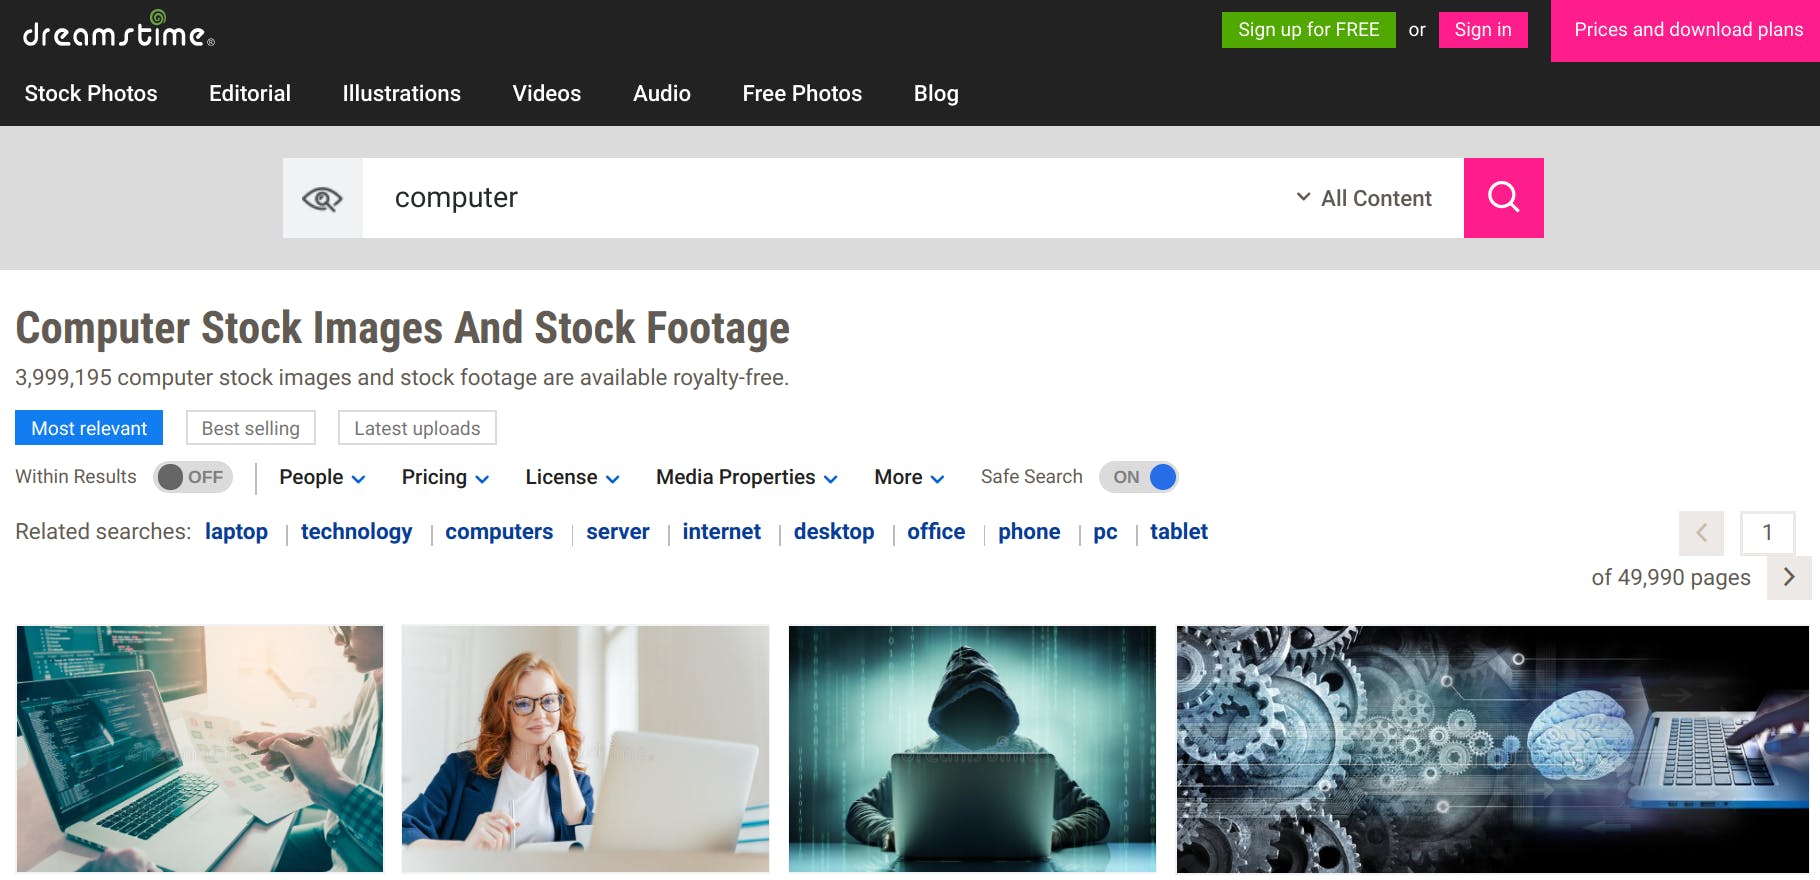
Task: Select the Most relevant sort tab
Action: 89,428
